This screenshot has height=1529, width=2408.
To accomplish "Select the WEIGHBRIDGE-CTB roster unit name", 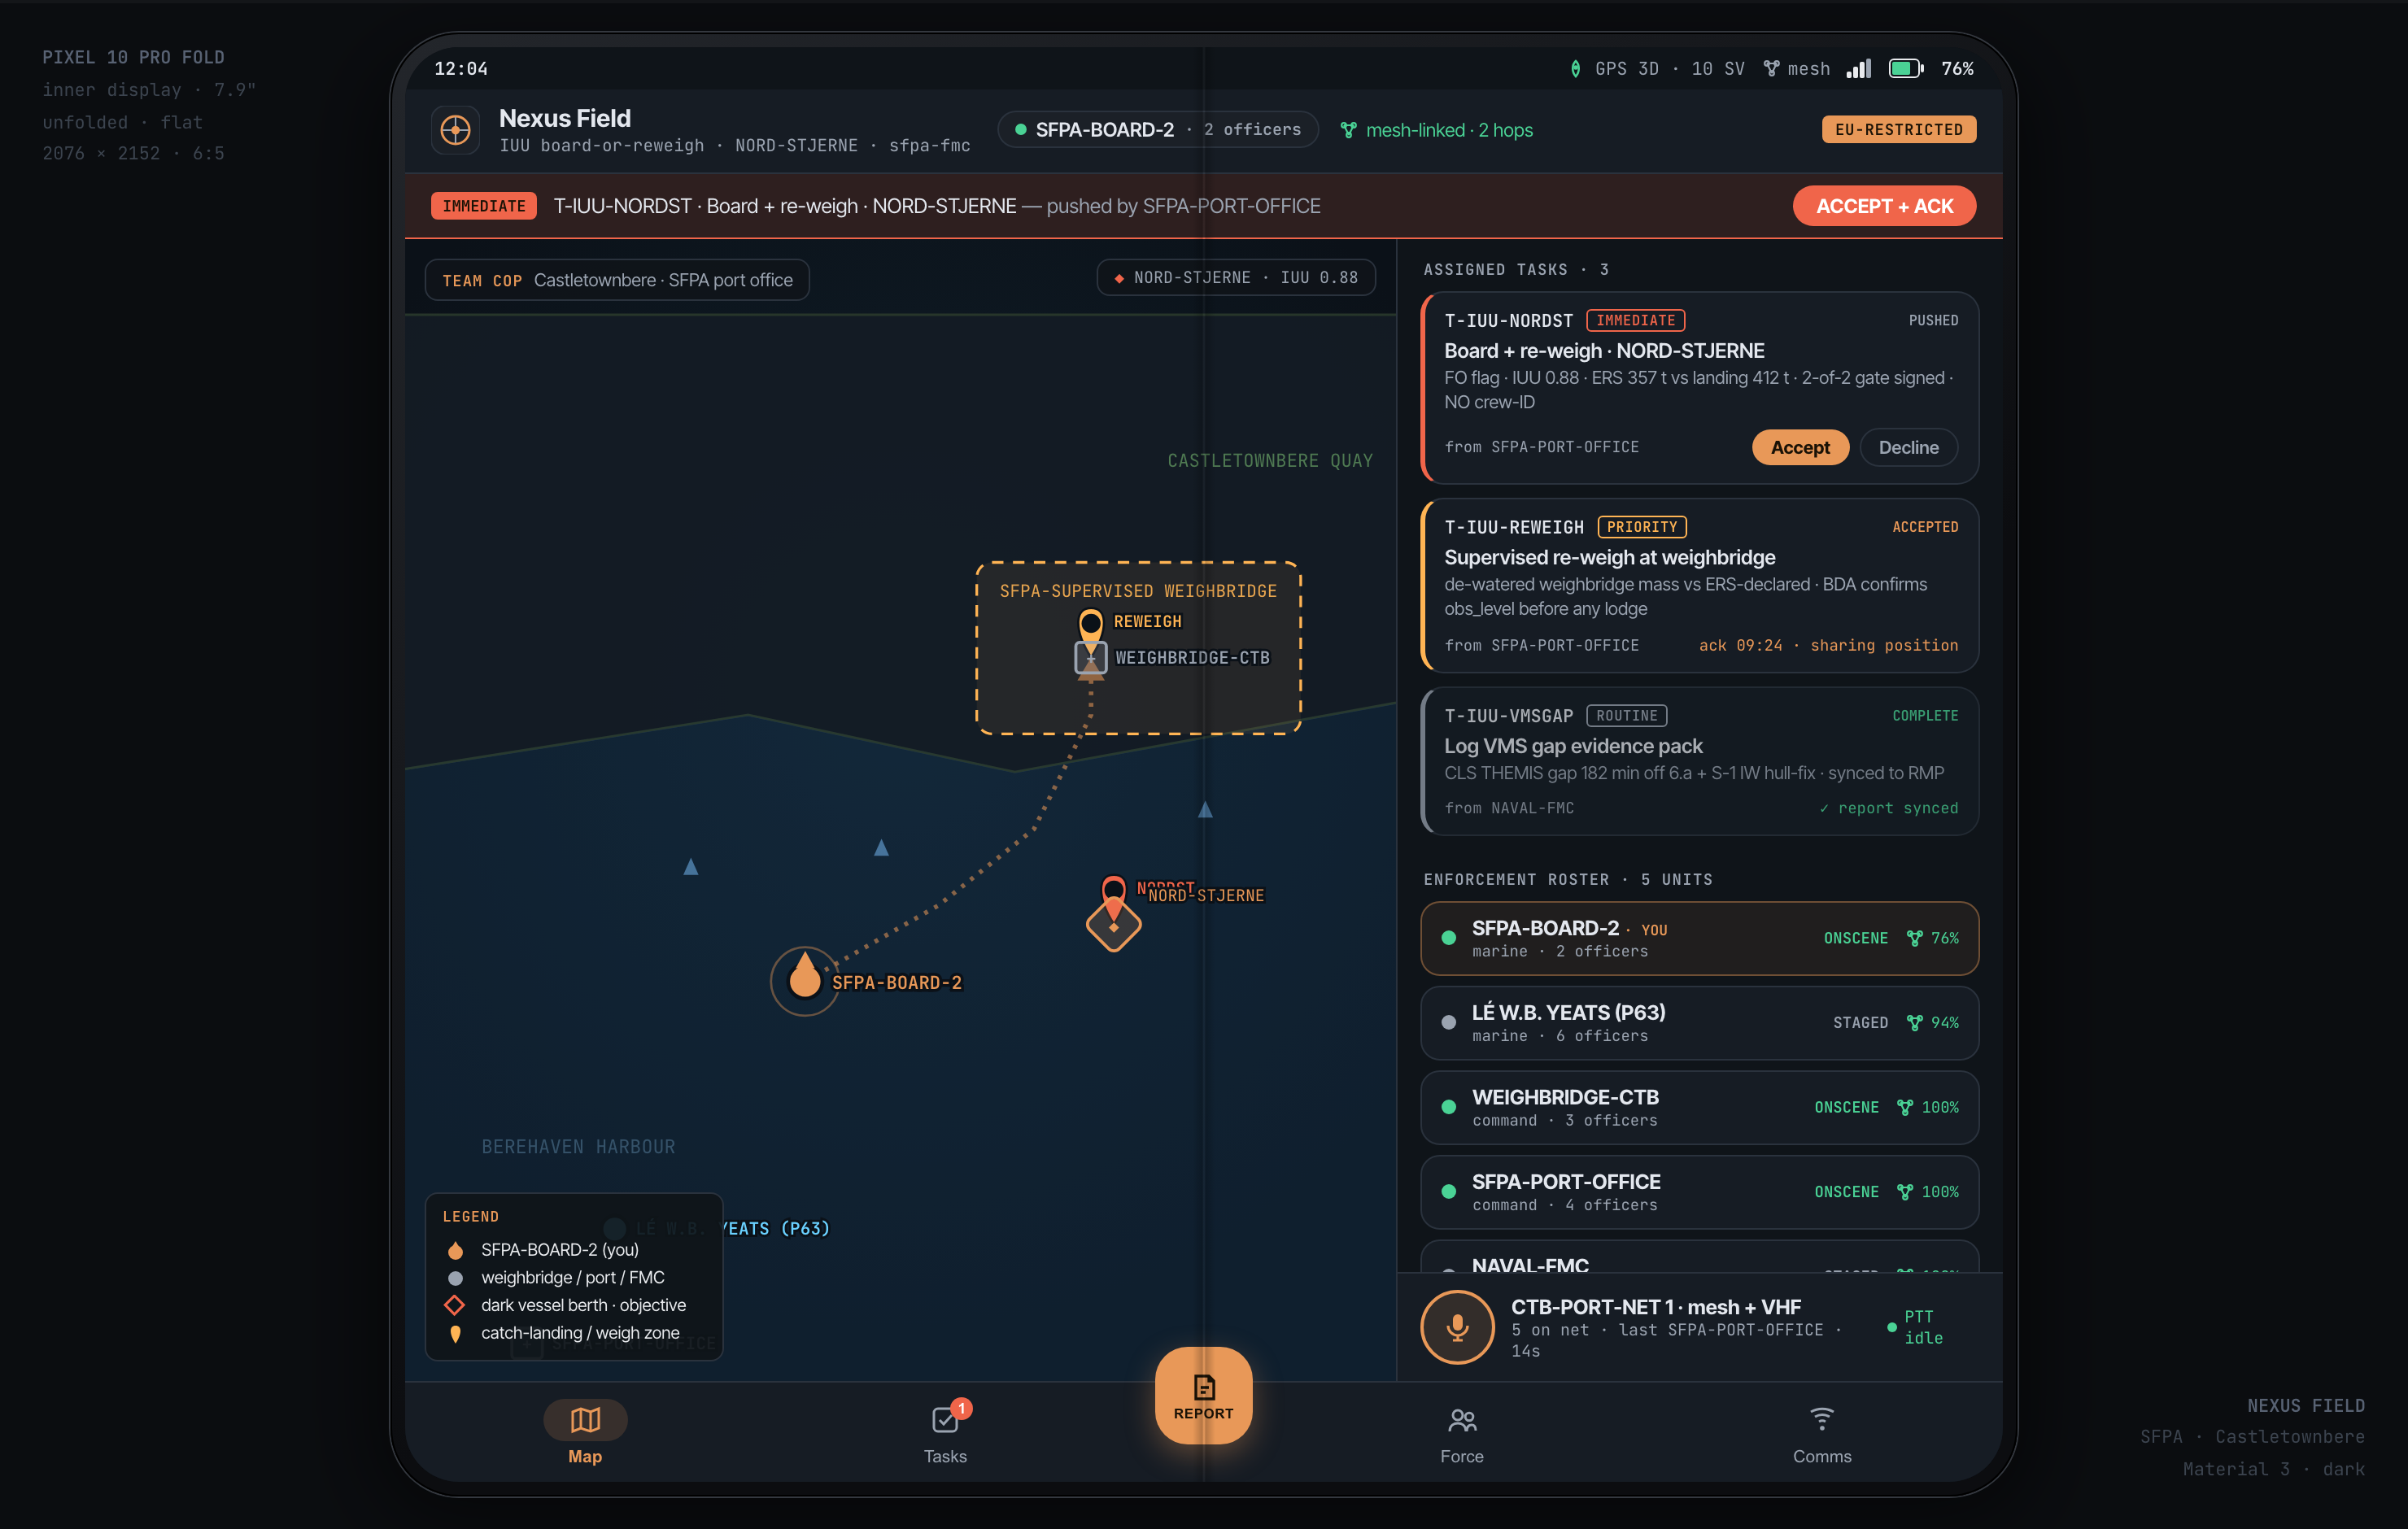I will point(1565,1097).
